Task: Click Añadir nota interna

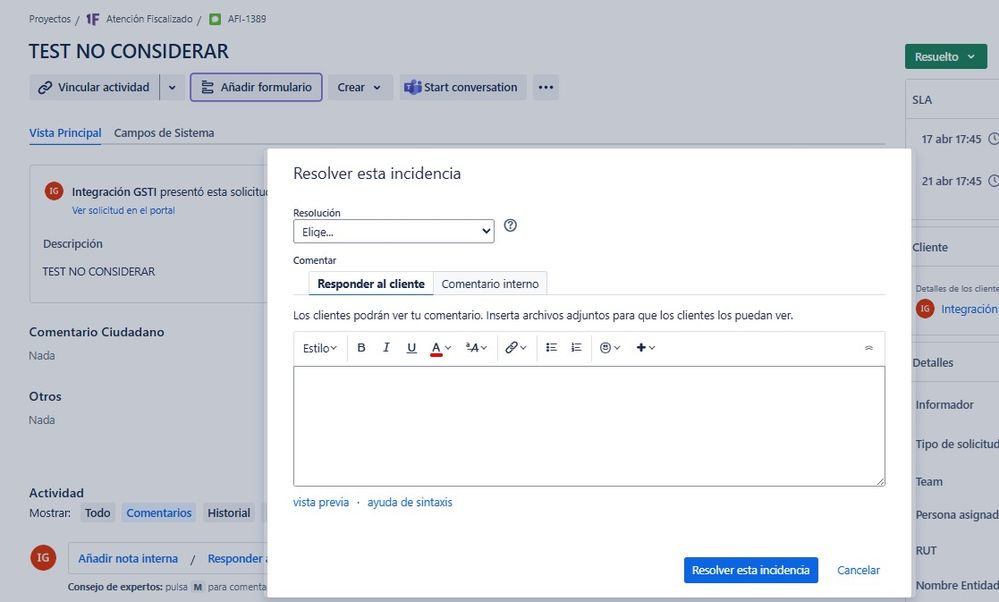Action: tap(128, 559)
